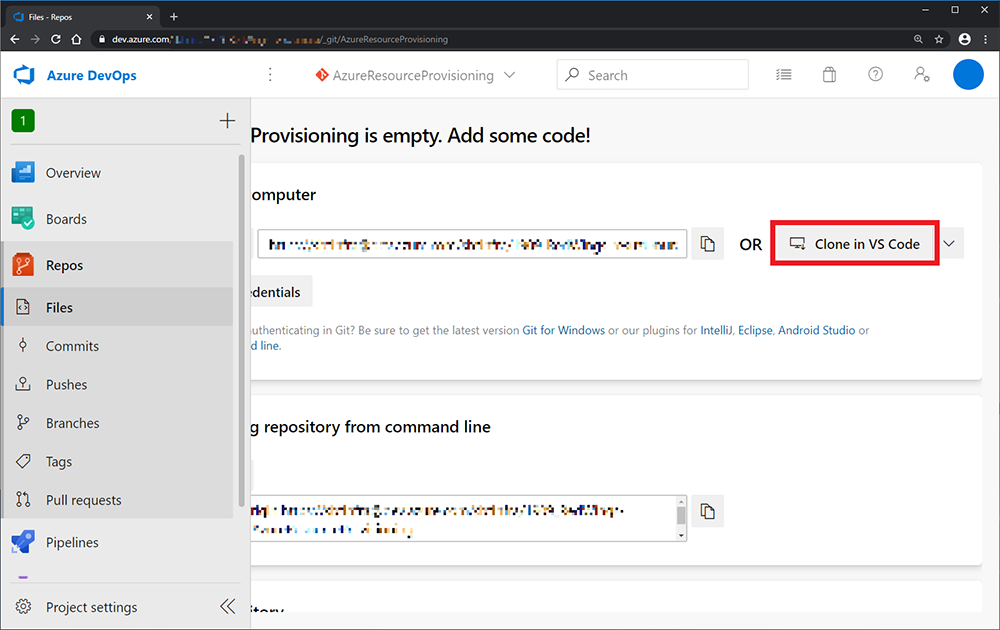Go to browser home page
This screenshot has height=630, width=1000.
(x=77, y=40)
